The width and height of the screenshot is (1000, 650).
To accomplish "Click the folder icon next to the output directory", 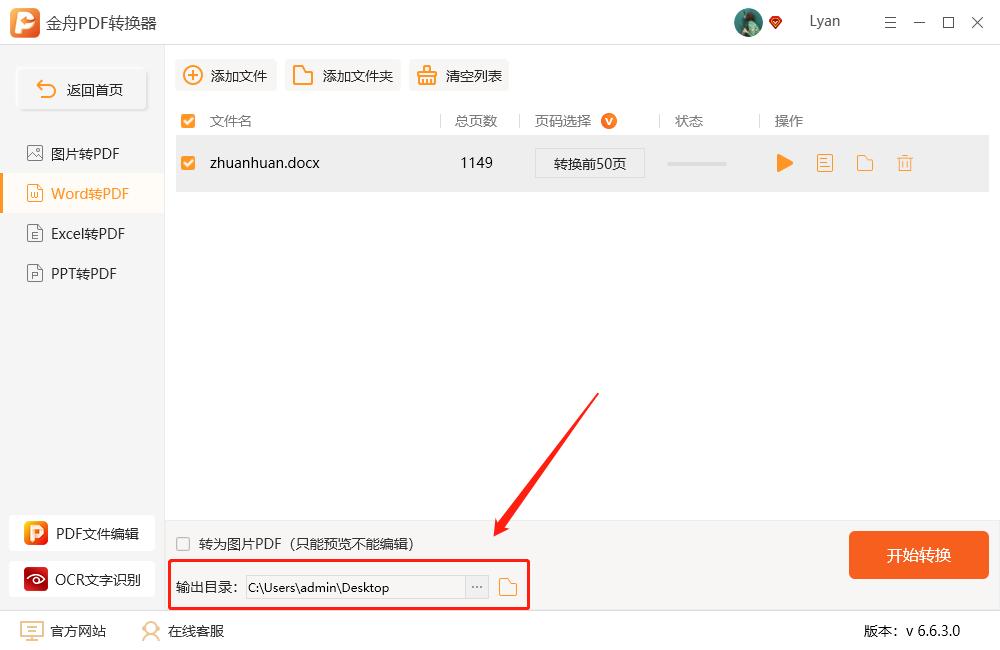I will [x=506, y=587].
